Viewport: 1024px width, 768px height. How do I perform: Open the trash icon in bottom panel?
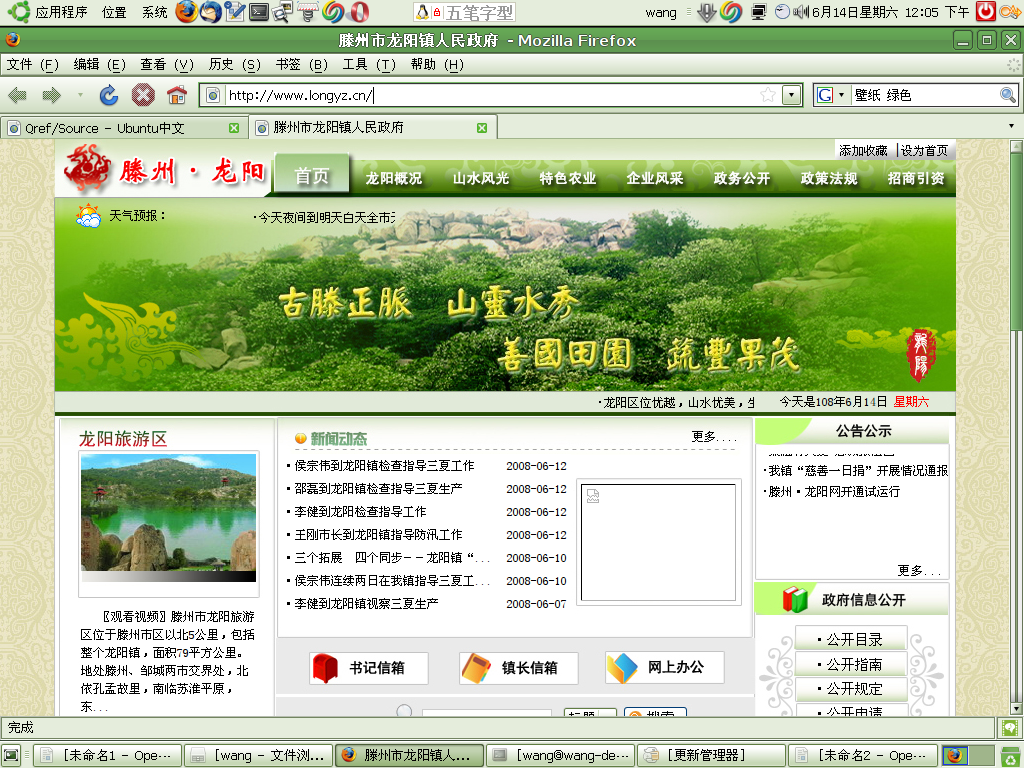[1010, 756]
